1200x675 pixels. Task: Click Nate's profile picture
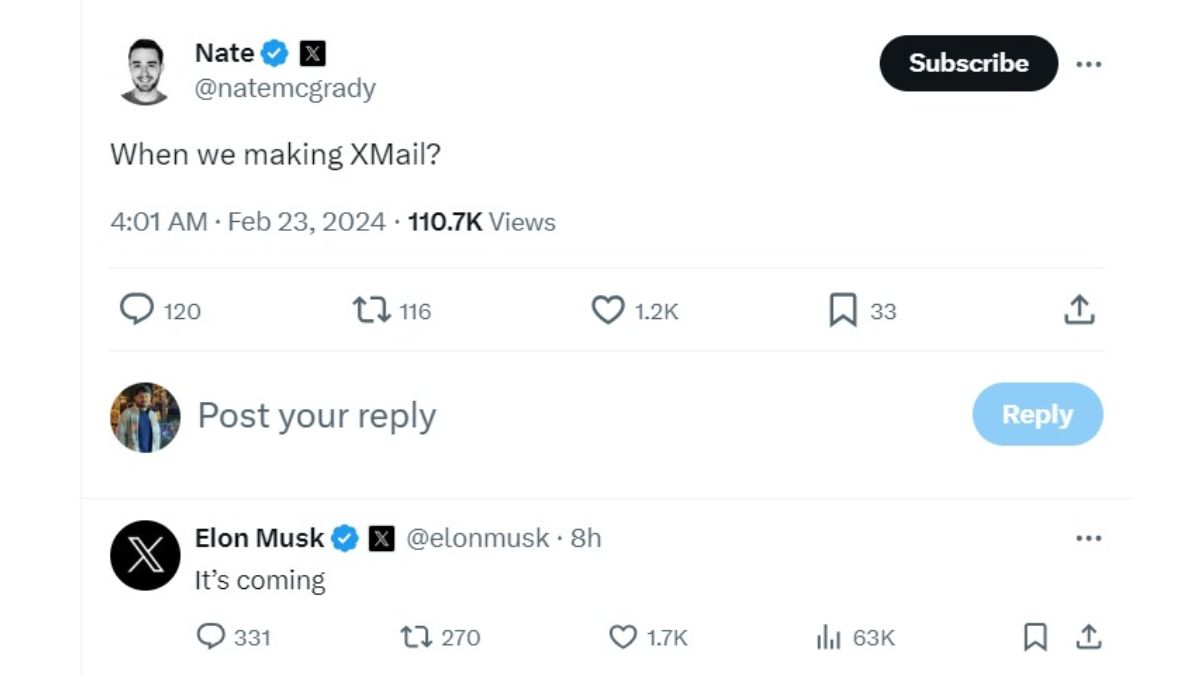[145, 70]
